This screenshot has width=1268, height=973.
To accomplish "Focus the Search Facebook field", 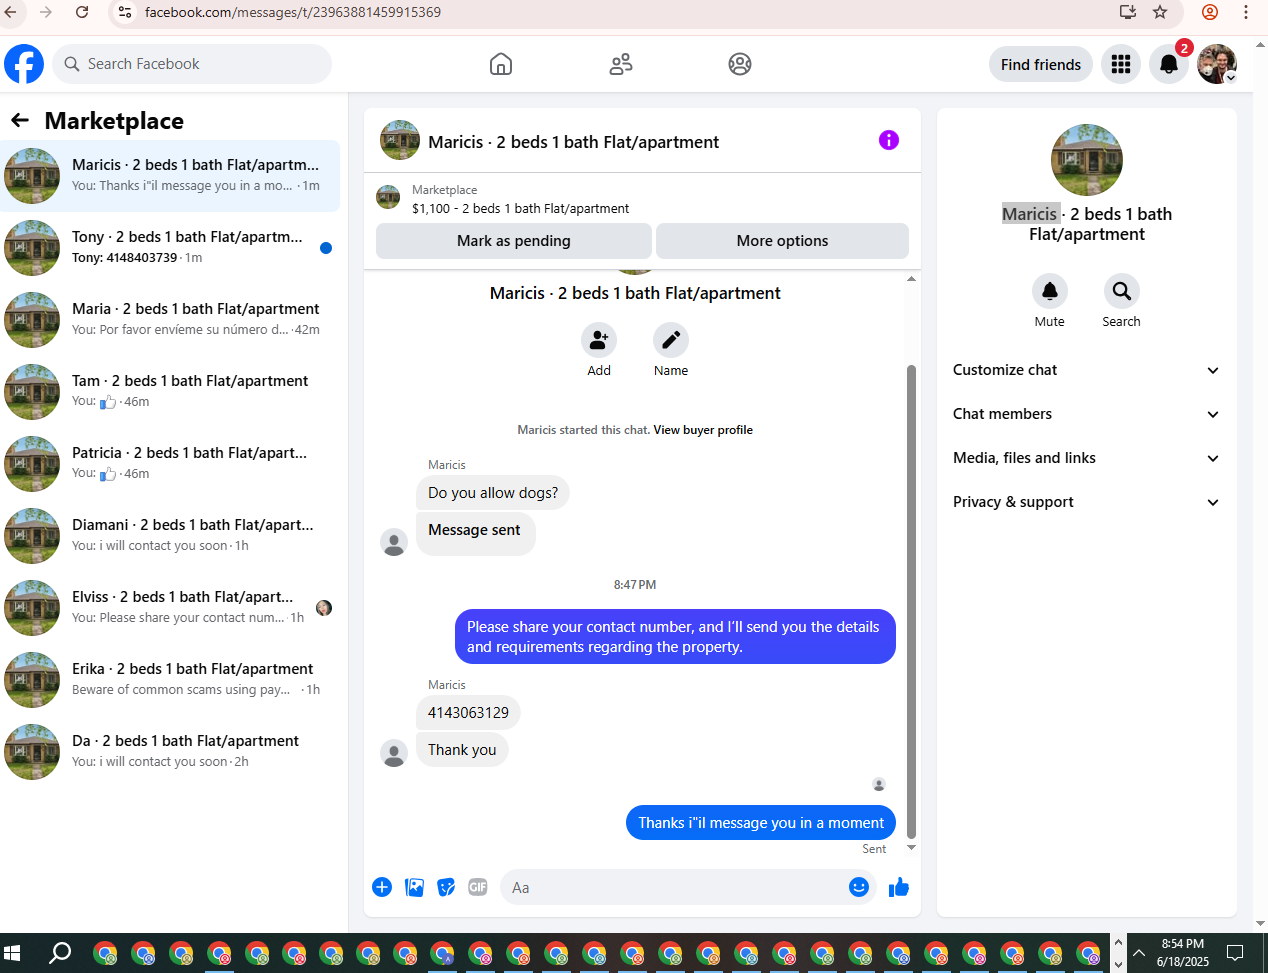I will point(192,64).
